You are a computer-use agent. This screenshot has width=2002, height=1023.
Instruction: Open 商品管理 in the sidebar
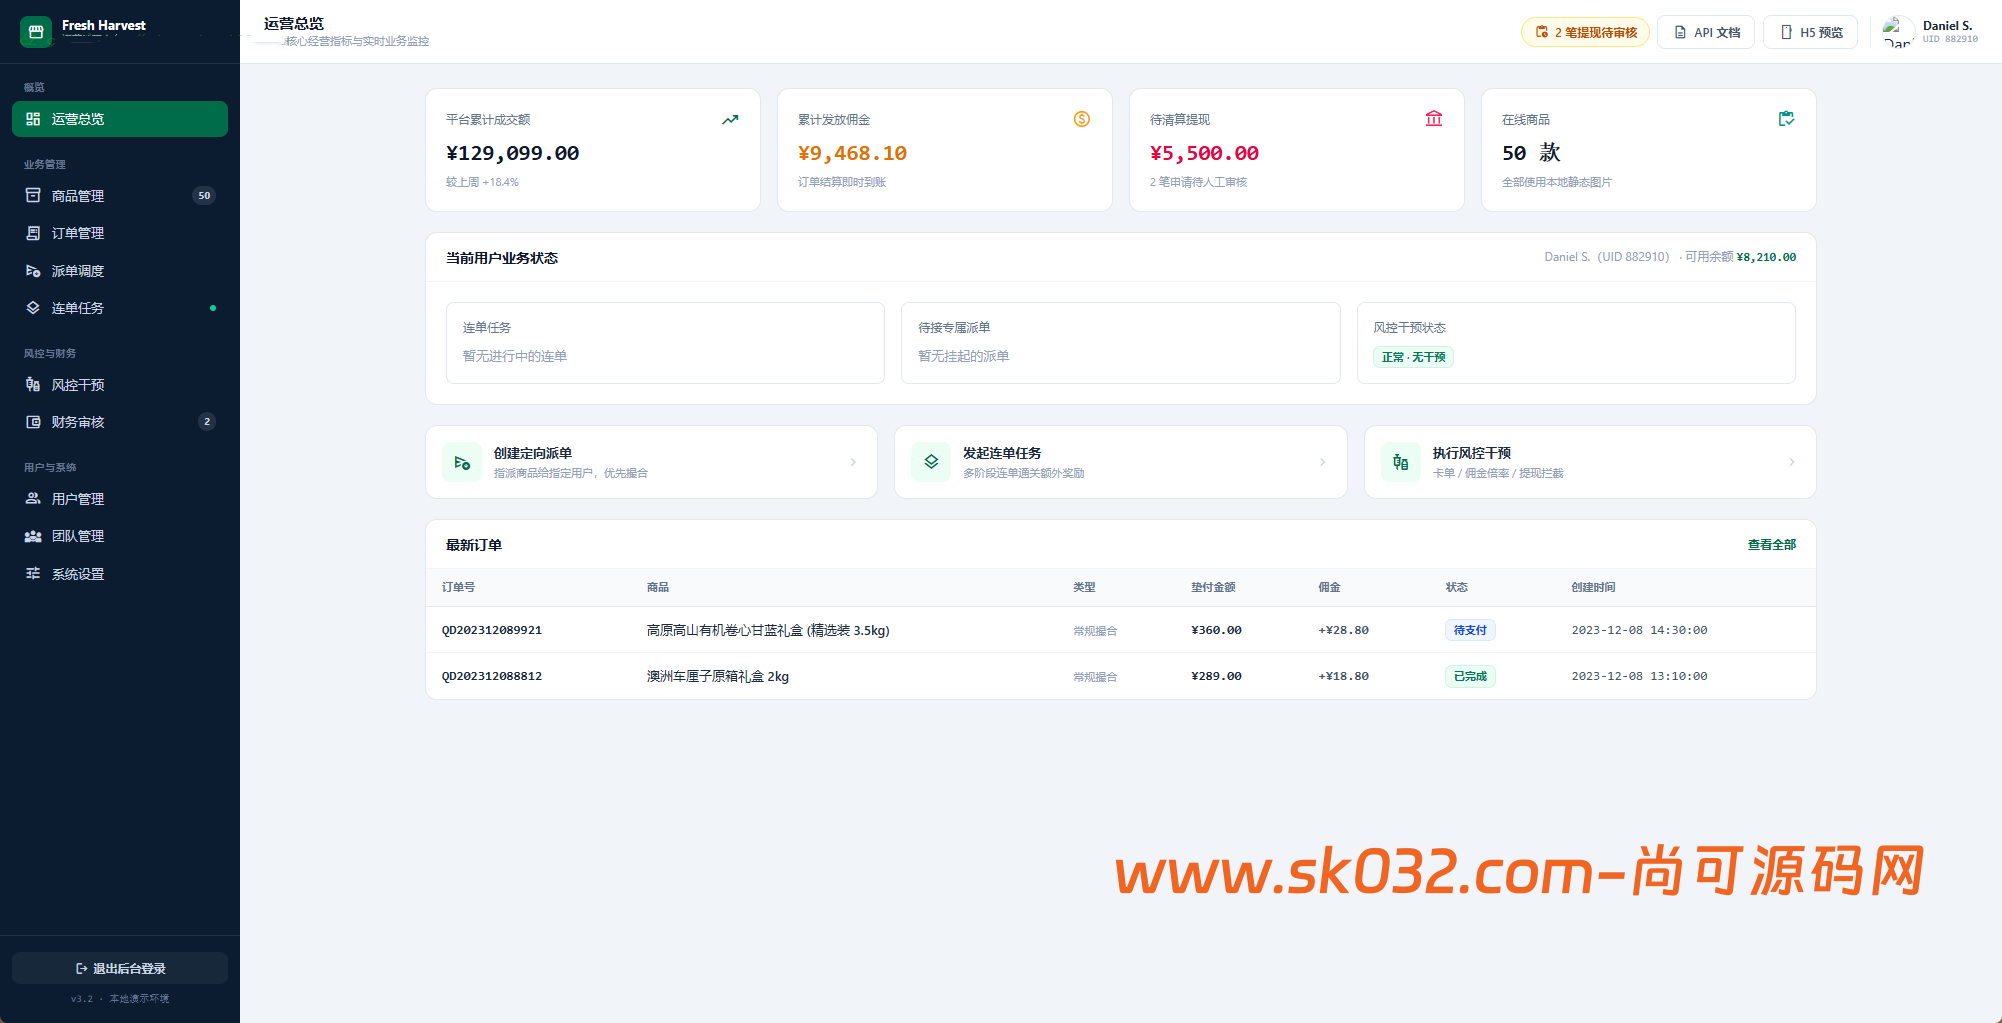coord(120,196)
